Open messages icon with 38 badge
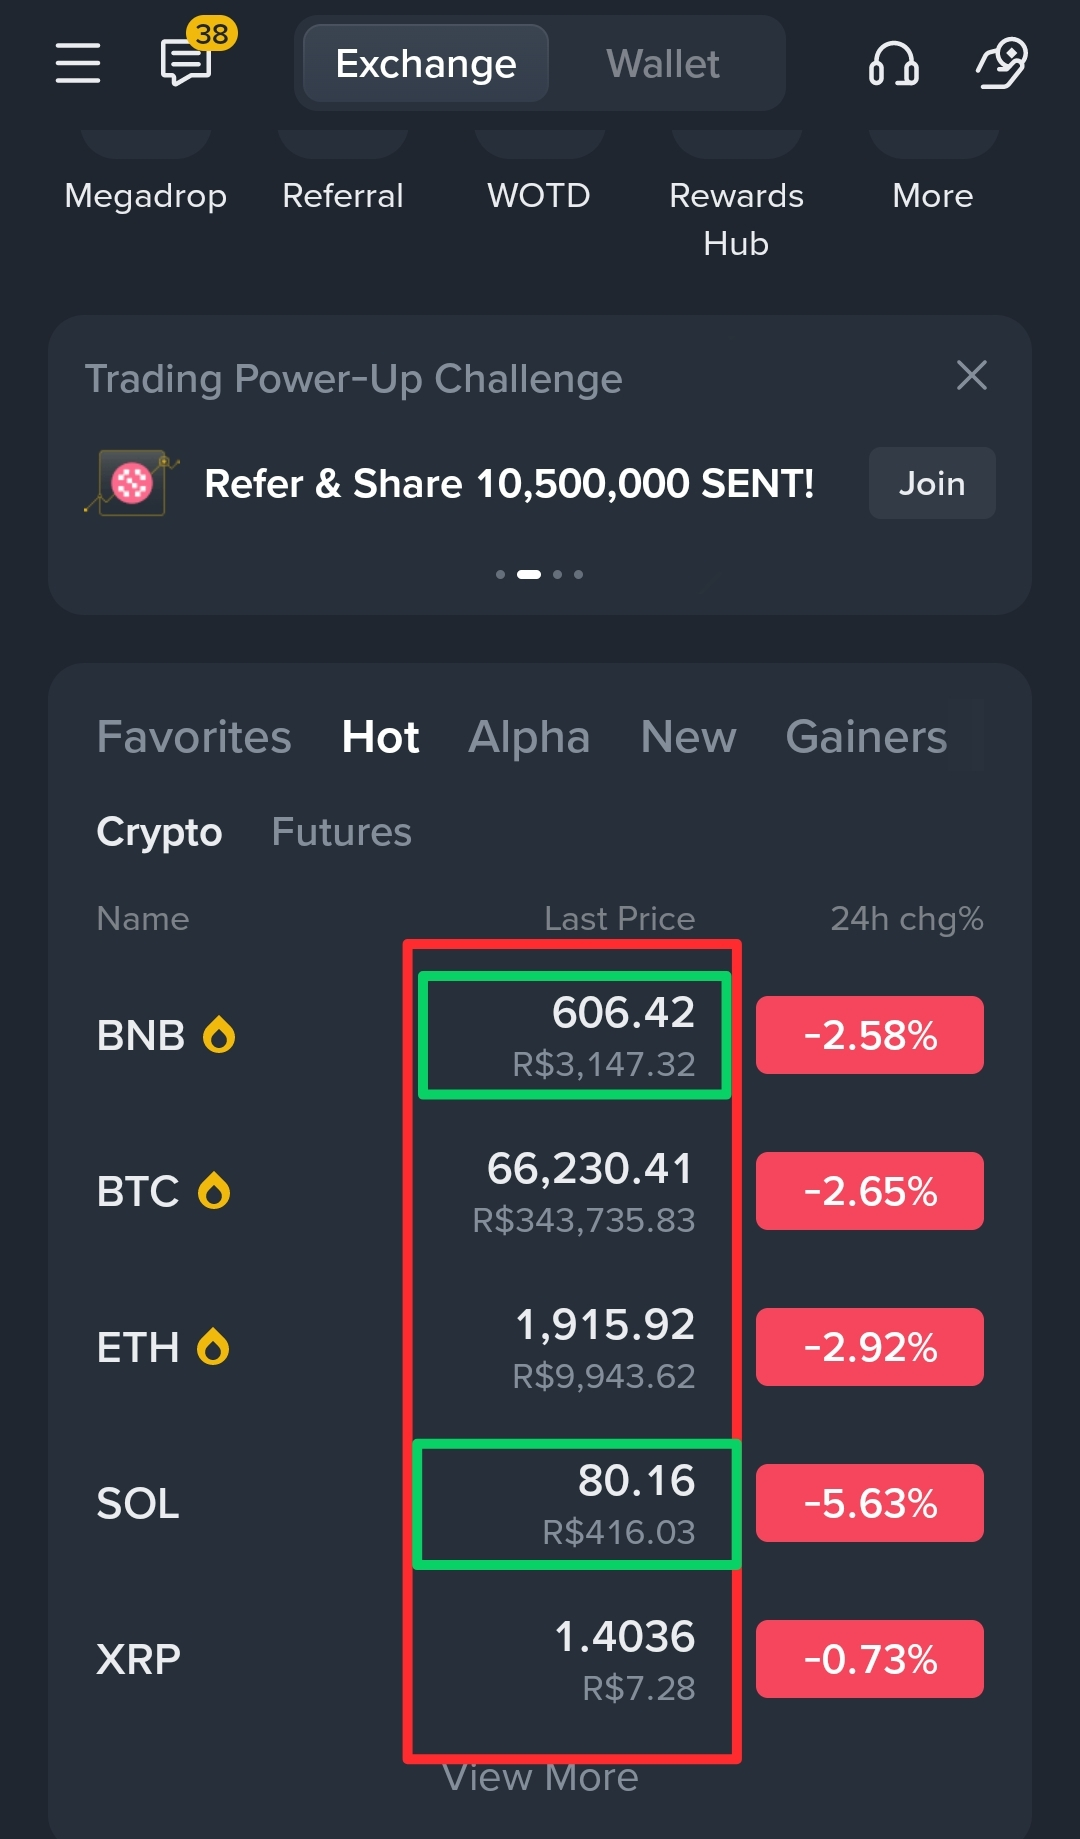This screenshot has height=1839, width=1080. click(190, 58)
